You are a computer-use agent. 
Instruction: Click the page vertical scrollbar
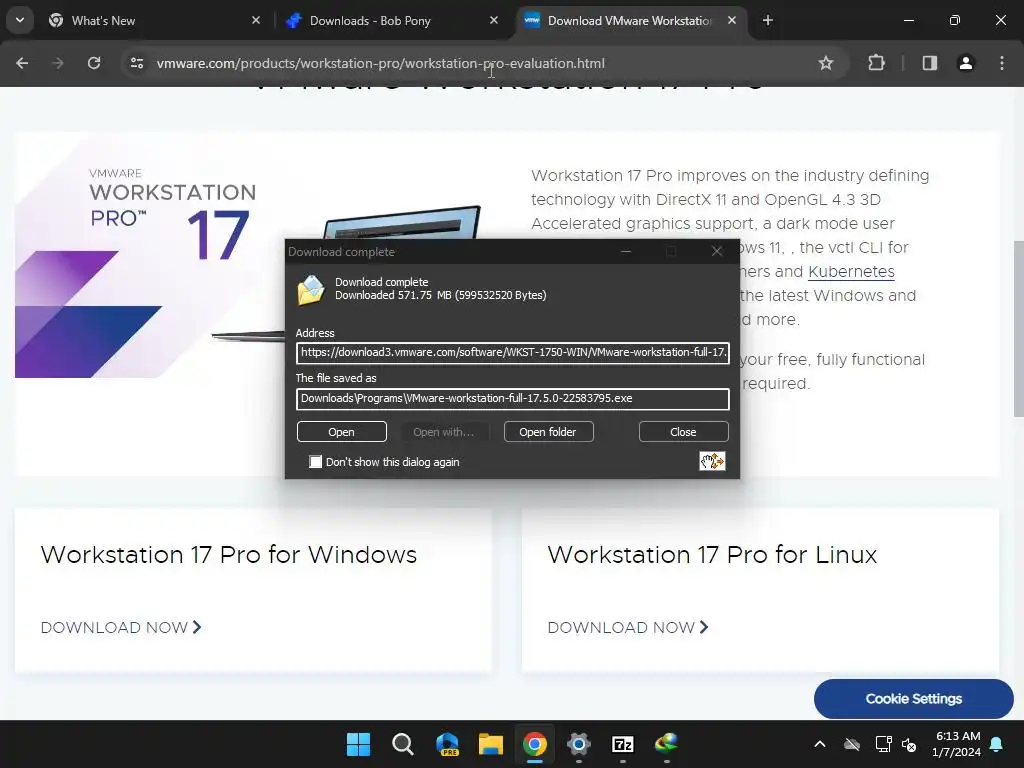pos(1018,328)
